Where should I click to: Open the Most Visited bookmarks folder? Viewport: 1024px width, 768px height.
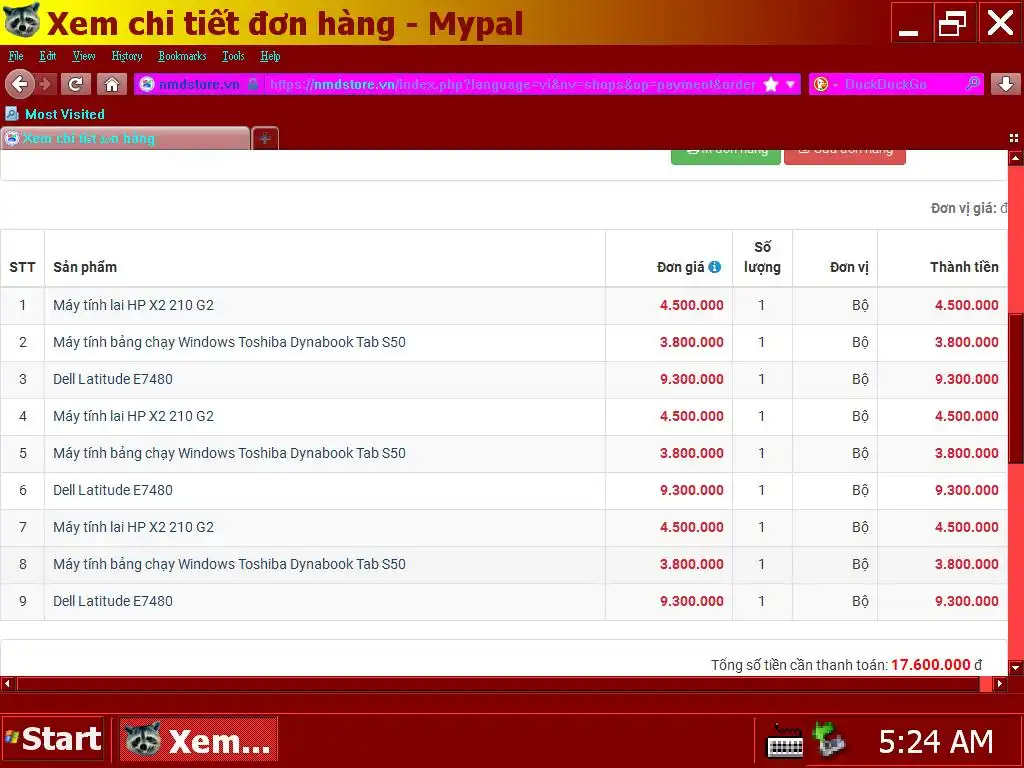tap(55, 114)
